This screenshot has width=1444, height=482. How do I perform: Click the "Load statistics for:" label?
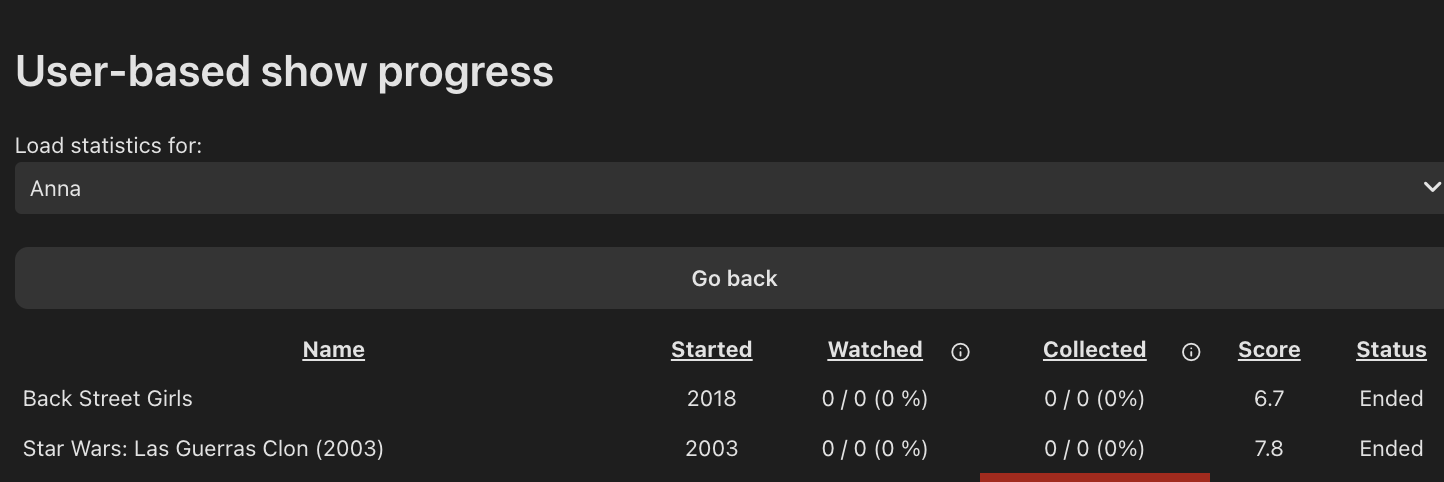108,146
